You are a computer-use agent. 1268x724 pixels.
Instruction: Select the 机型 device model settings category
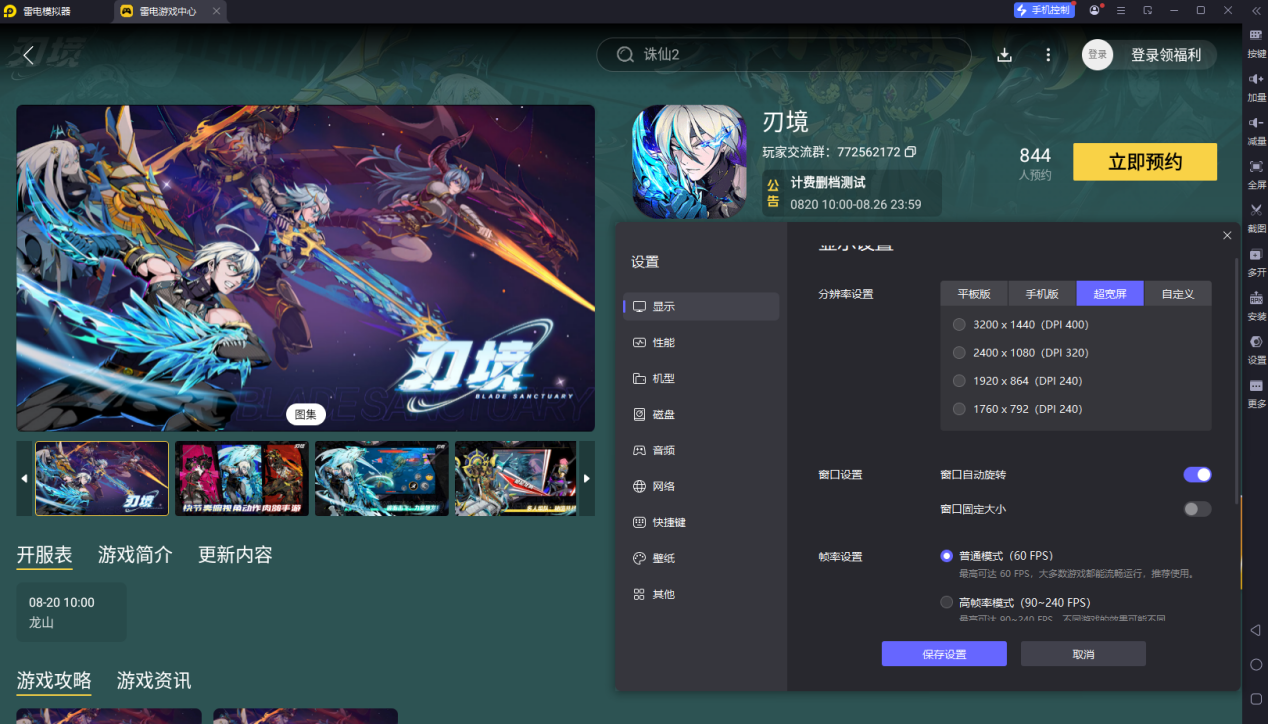[x=701, y=379]
